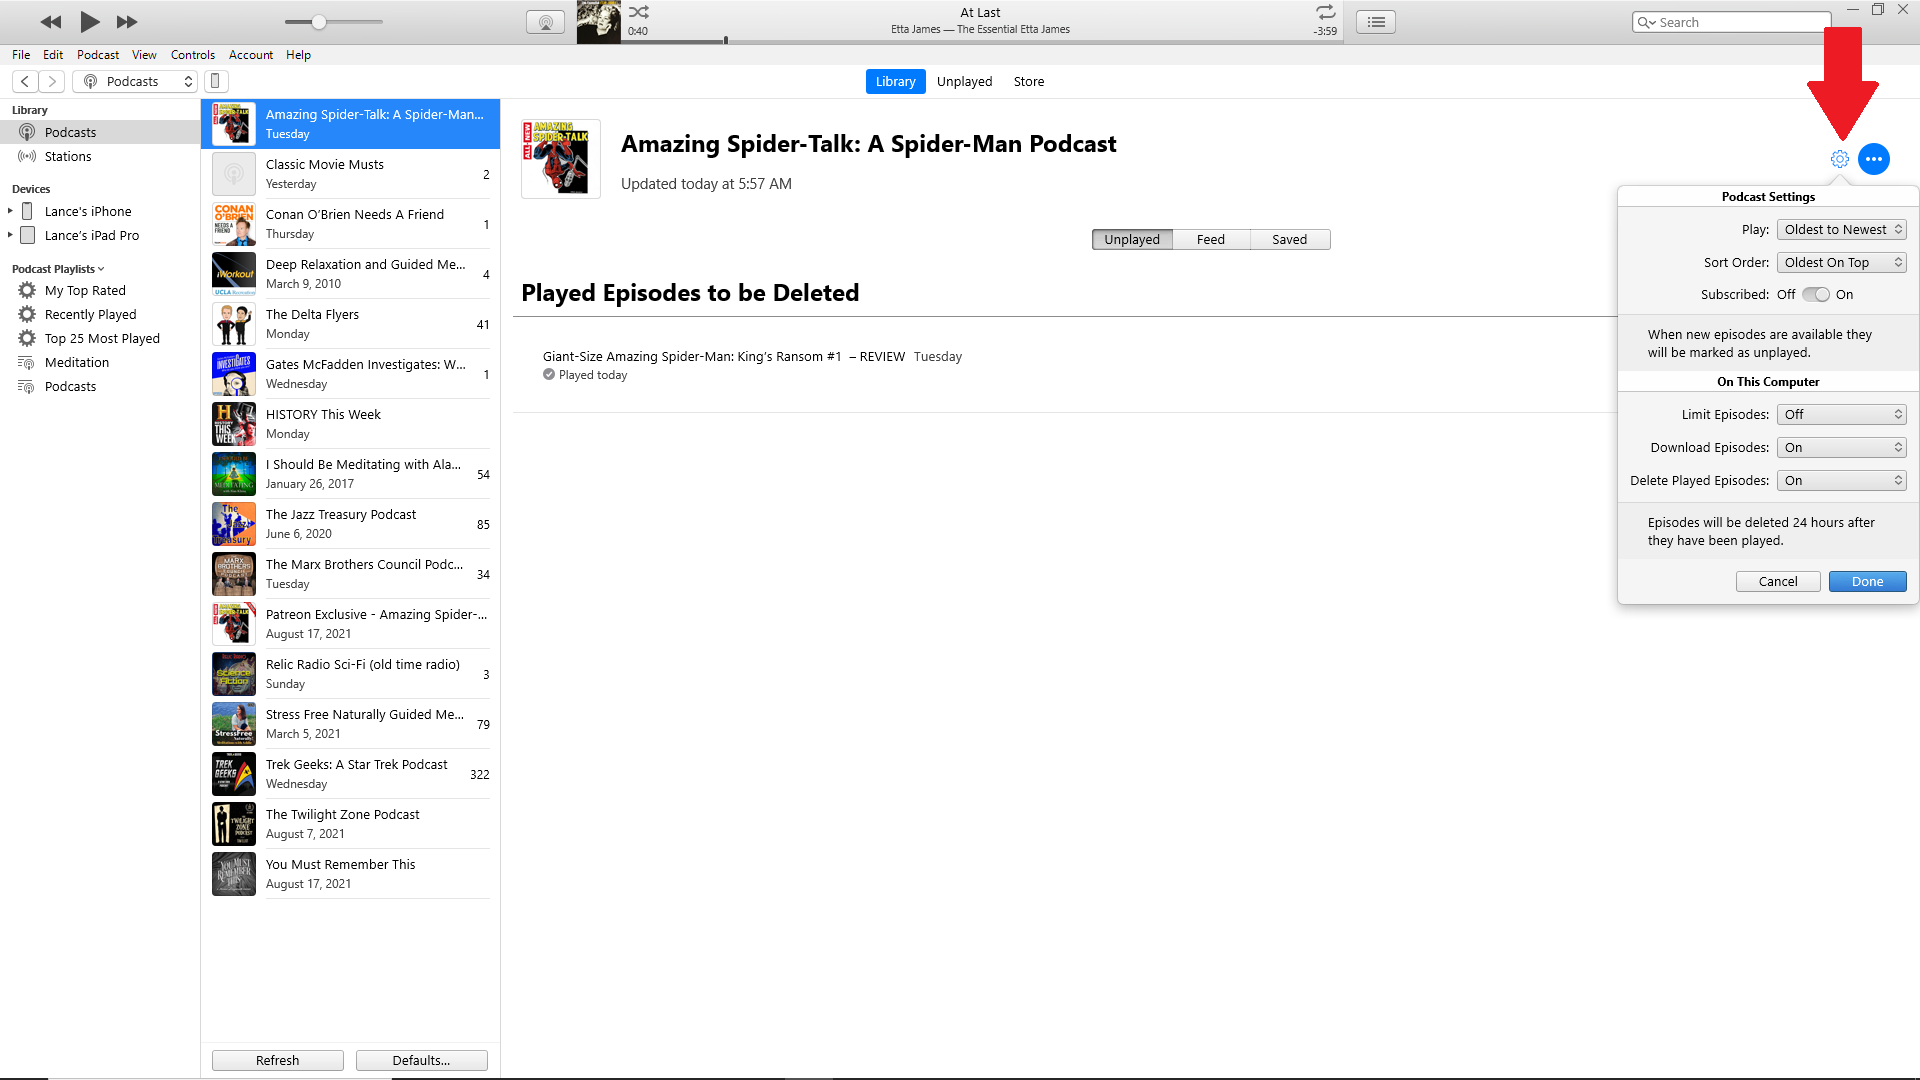
Task: Select HISTORY This Week podcast
Action: click(x=350, y=424)
